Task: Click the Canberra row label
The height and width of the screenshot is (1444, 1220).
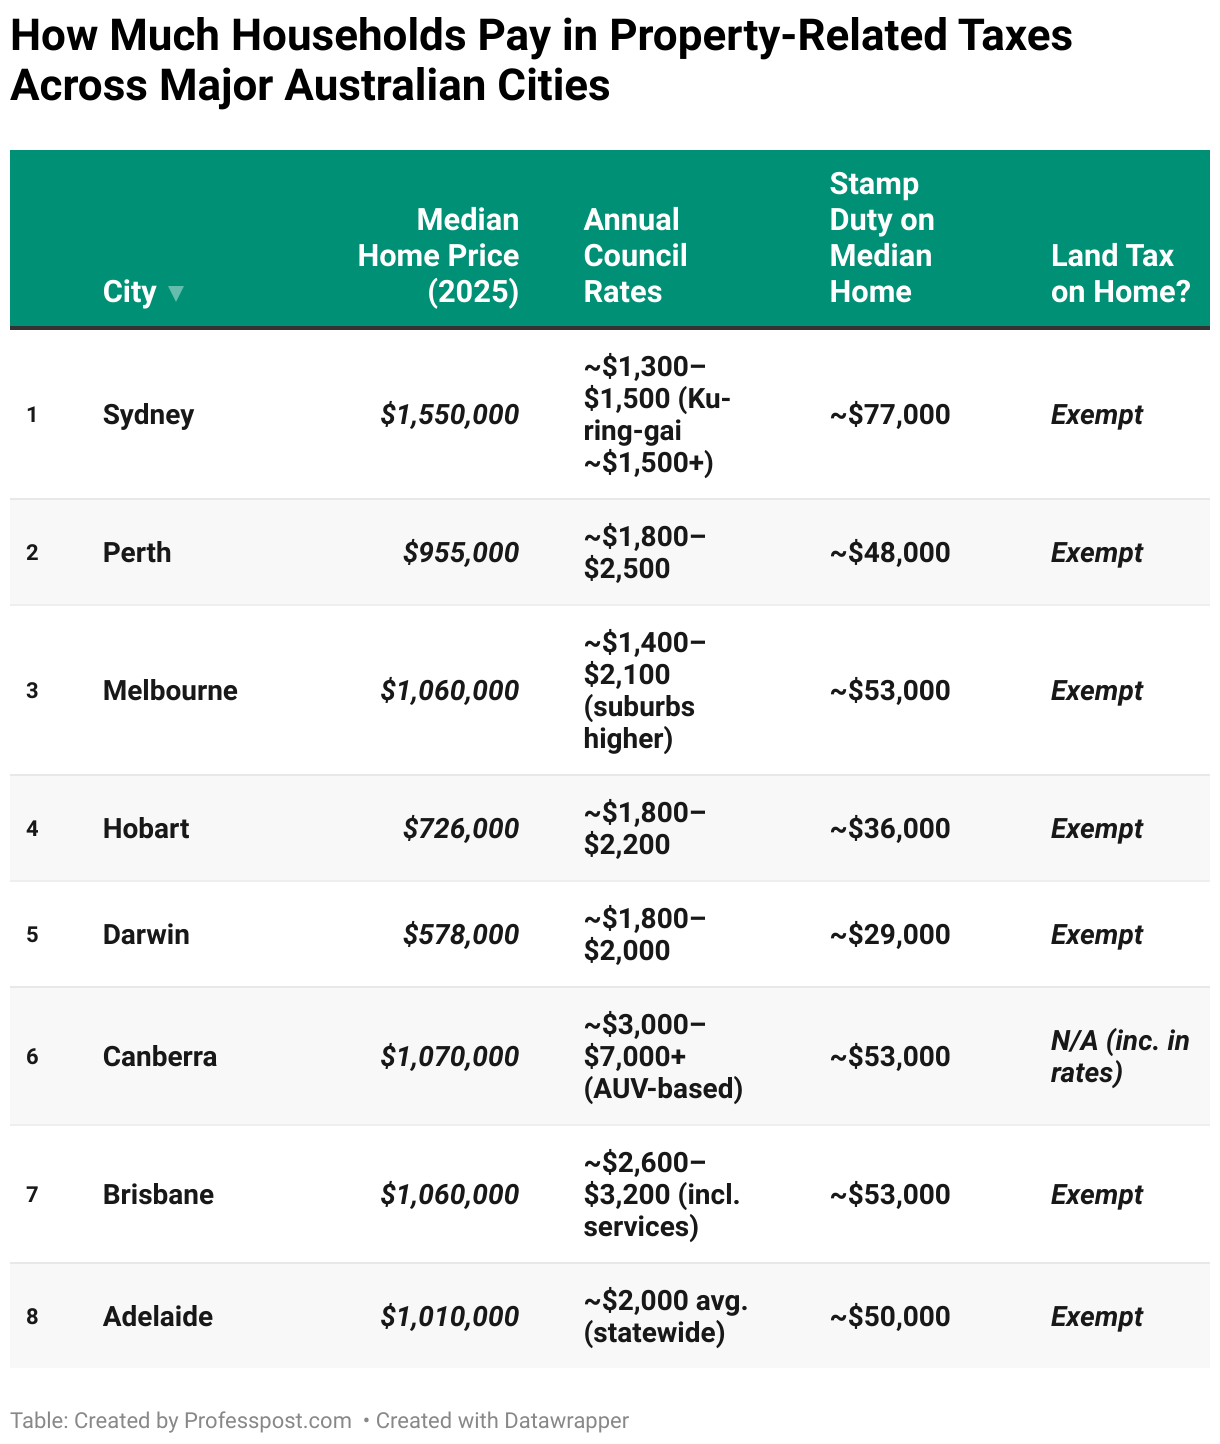Action: pyautogui.click(x=160, y=1057)
